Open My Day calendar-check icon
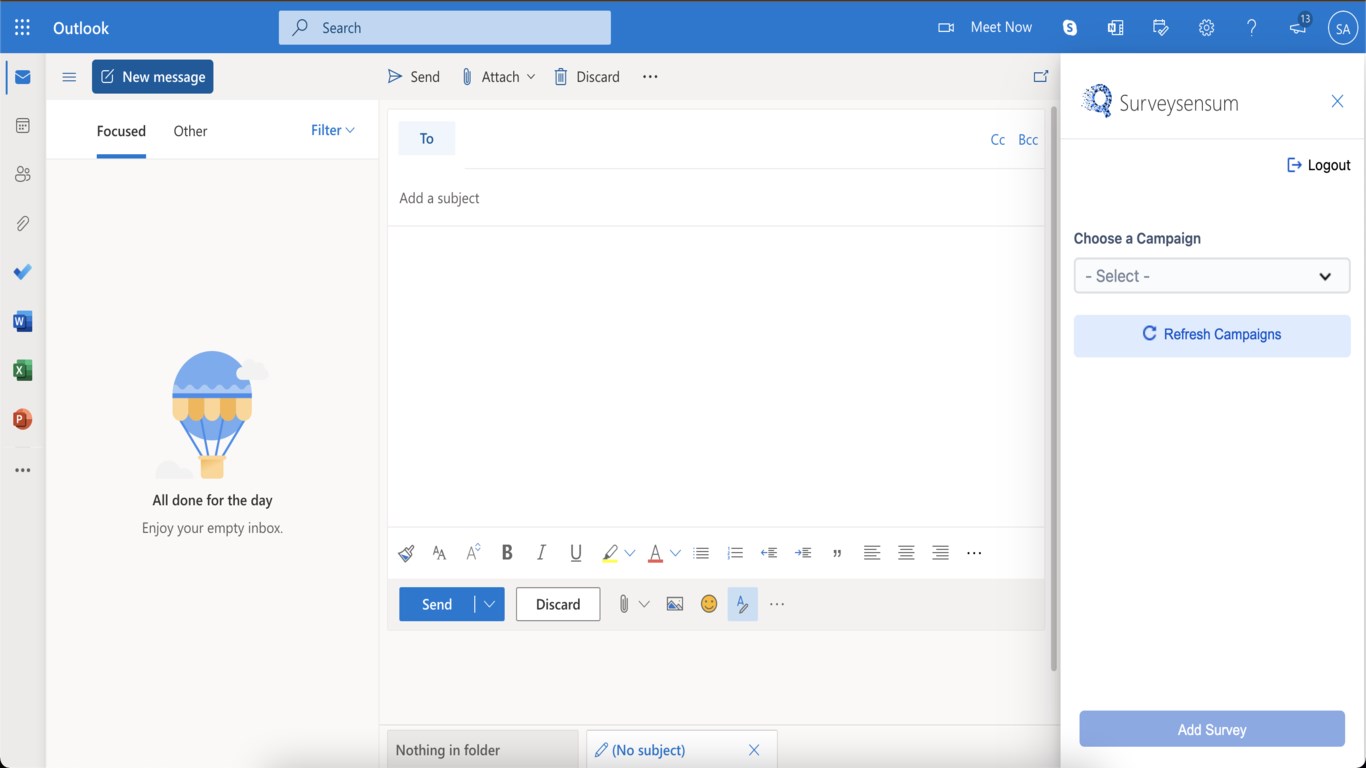The height and width of the screenshot is (768, 1366). [x=1161, y=28]
